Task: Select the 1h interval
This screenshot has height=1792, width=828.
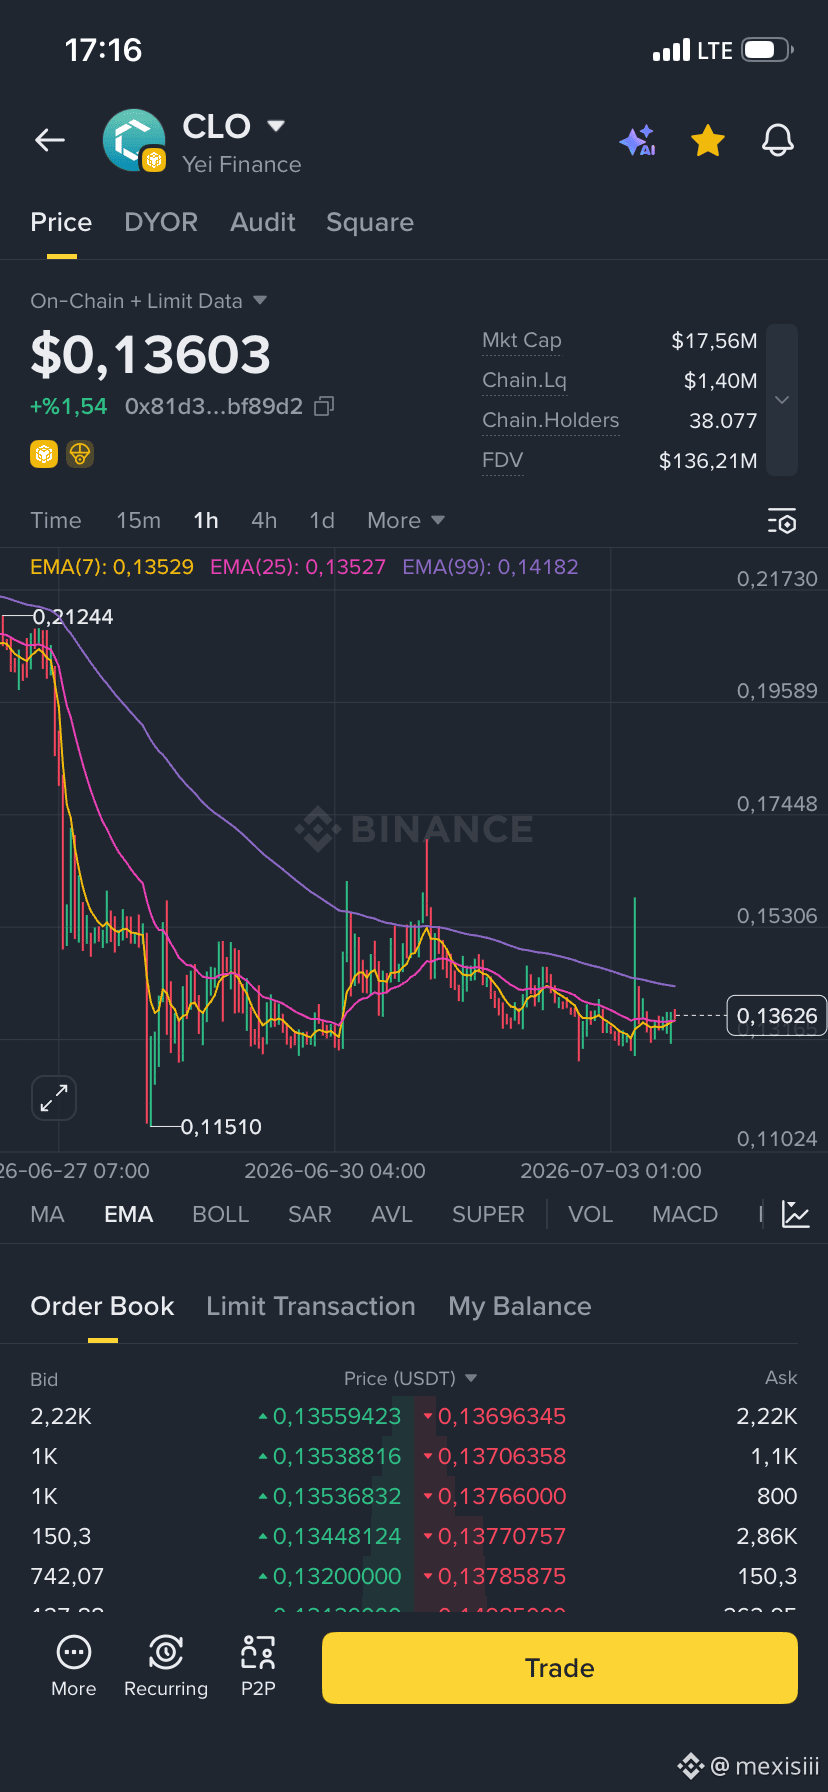Action: click(206, 520)
